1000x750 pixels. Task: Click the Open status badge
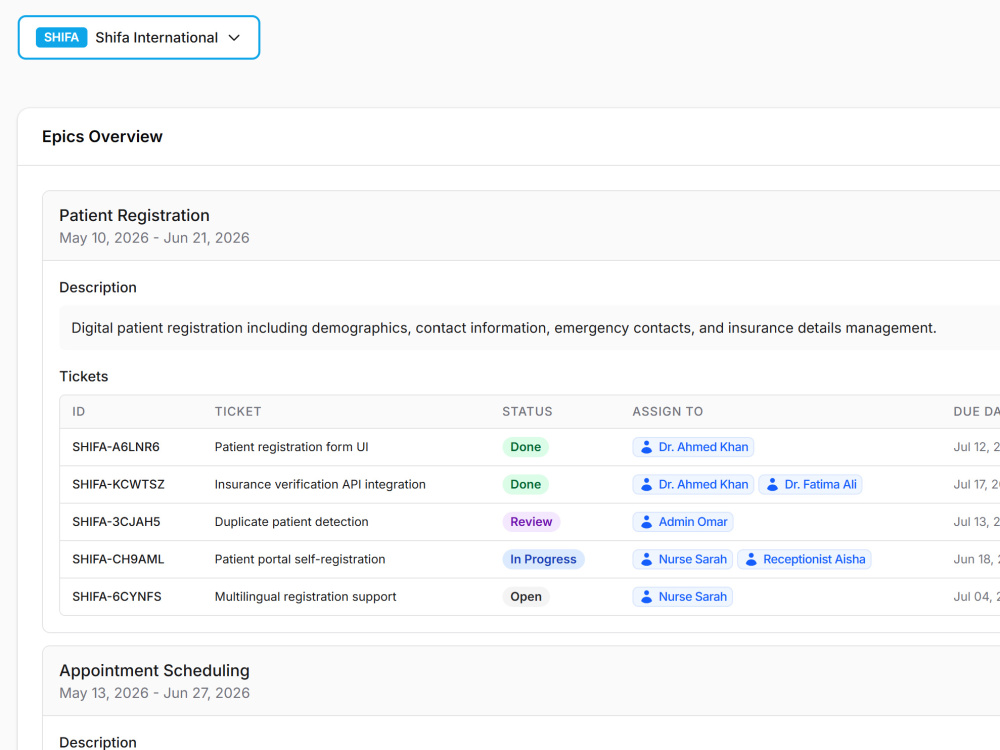coord(526,597)
